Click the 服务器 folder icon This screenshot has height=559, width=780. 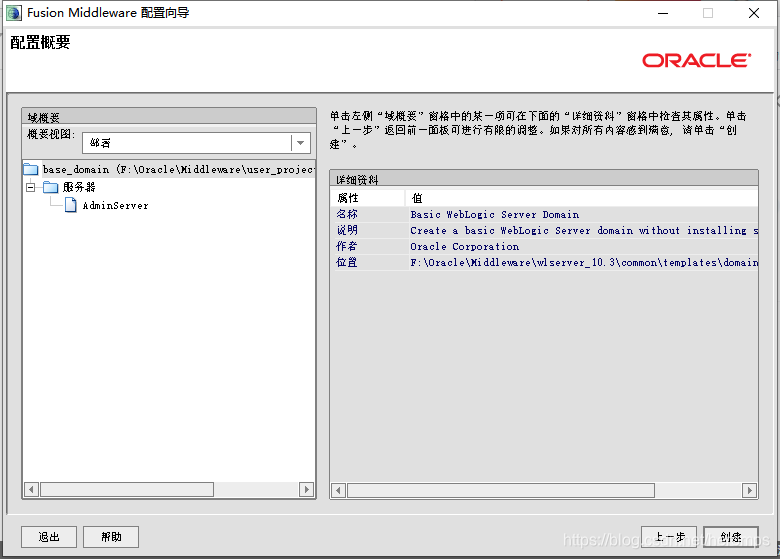[x=51, y=187]
